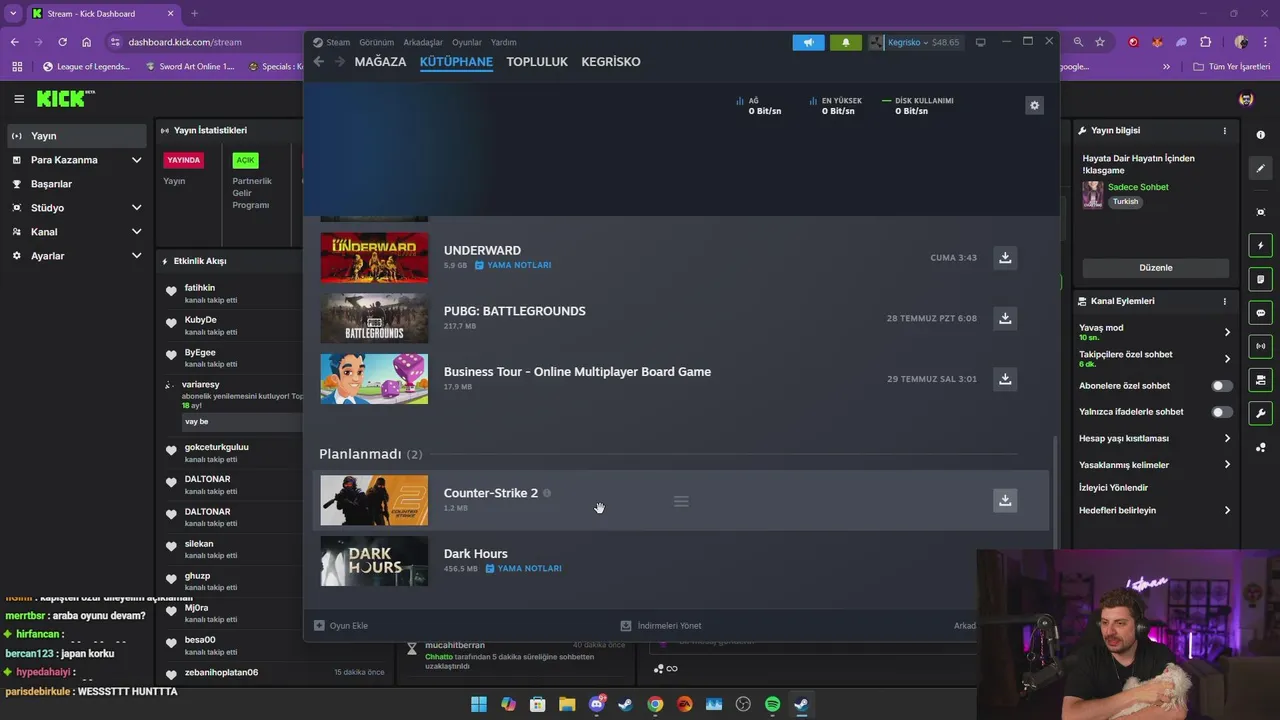Open File Explorer from taskbar
Screen dimensions: 1280x720
[567, 704]
